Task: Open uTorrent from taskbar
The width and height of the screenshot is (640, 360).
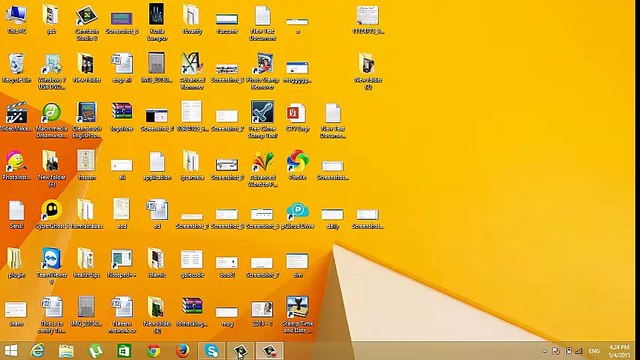Action: pyautogui.click(x=95, y=351)
